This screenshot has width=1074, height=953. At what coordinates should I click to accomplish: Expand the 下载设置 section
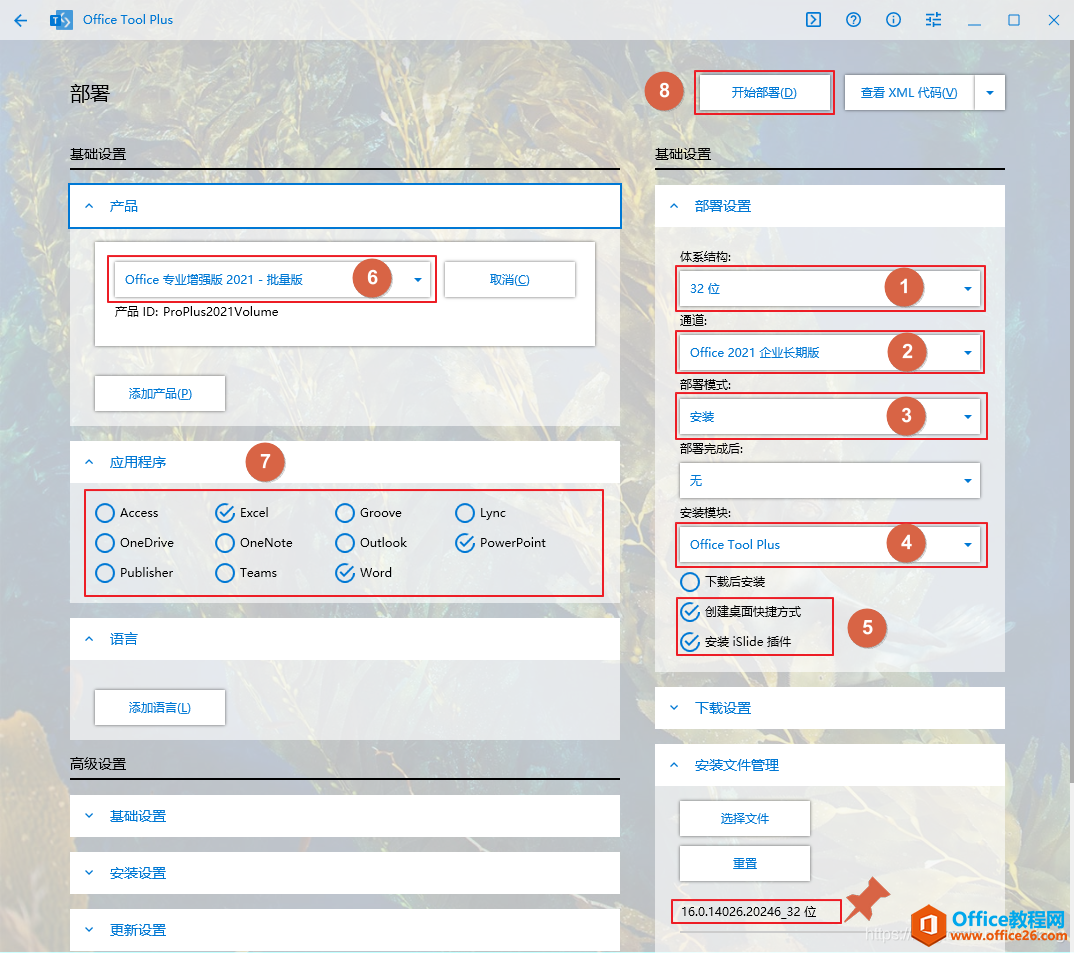pyautogui.click(x=829, y=708)
